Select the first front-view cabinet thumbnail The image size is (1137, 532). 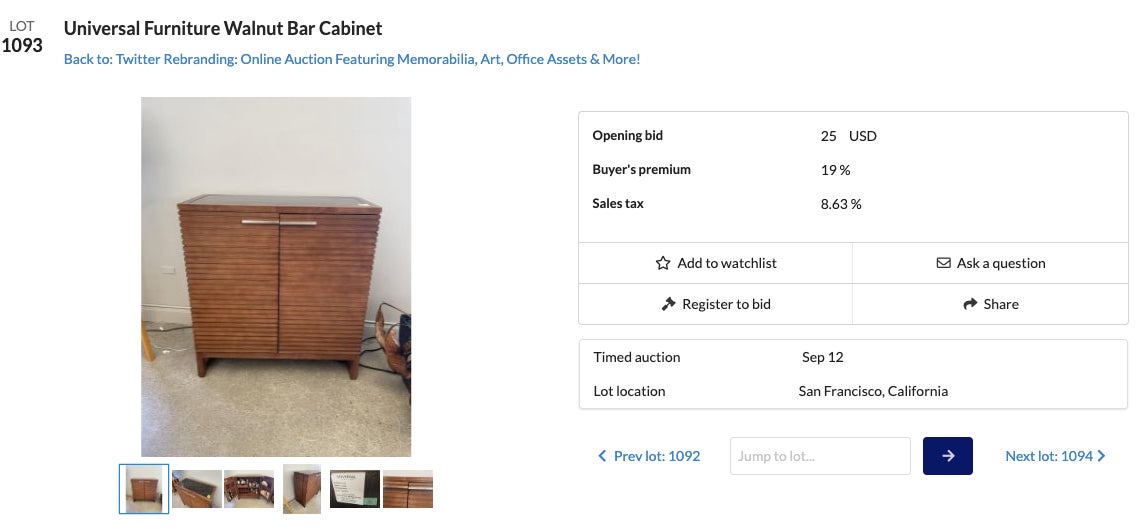[144, 489]
